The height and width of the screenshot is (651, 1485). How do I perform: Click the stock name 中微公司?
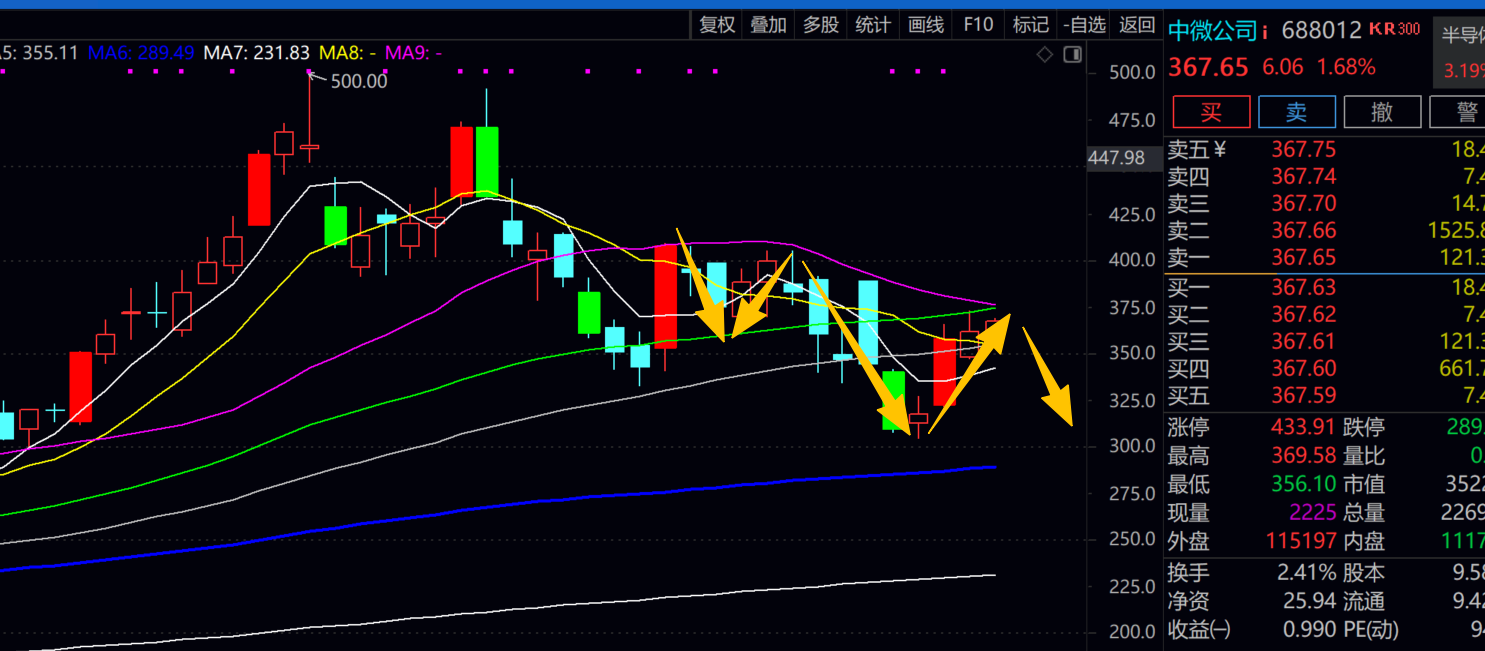click(1212, 31)
